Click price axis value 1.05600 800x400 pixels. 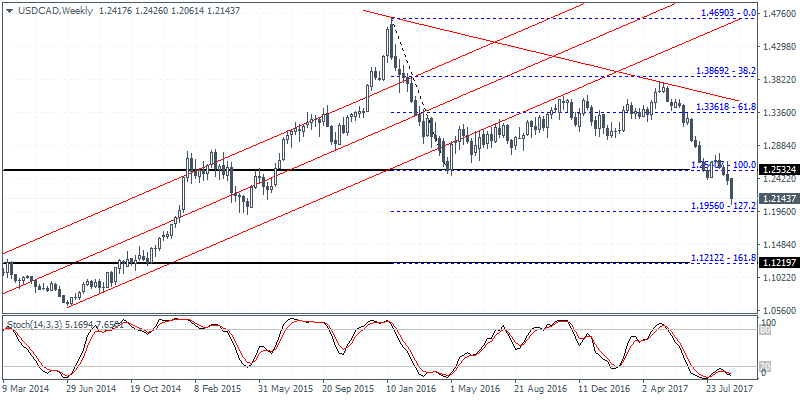pos(779,310)
